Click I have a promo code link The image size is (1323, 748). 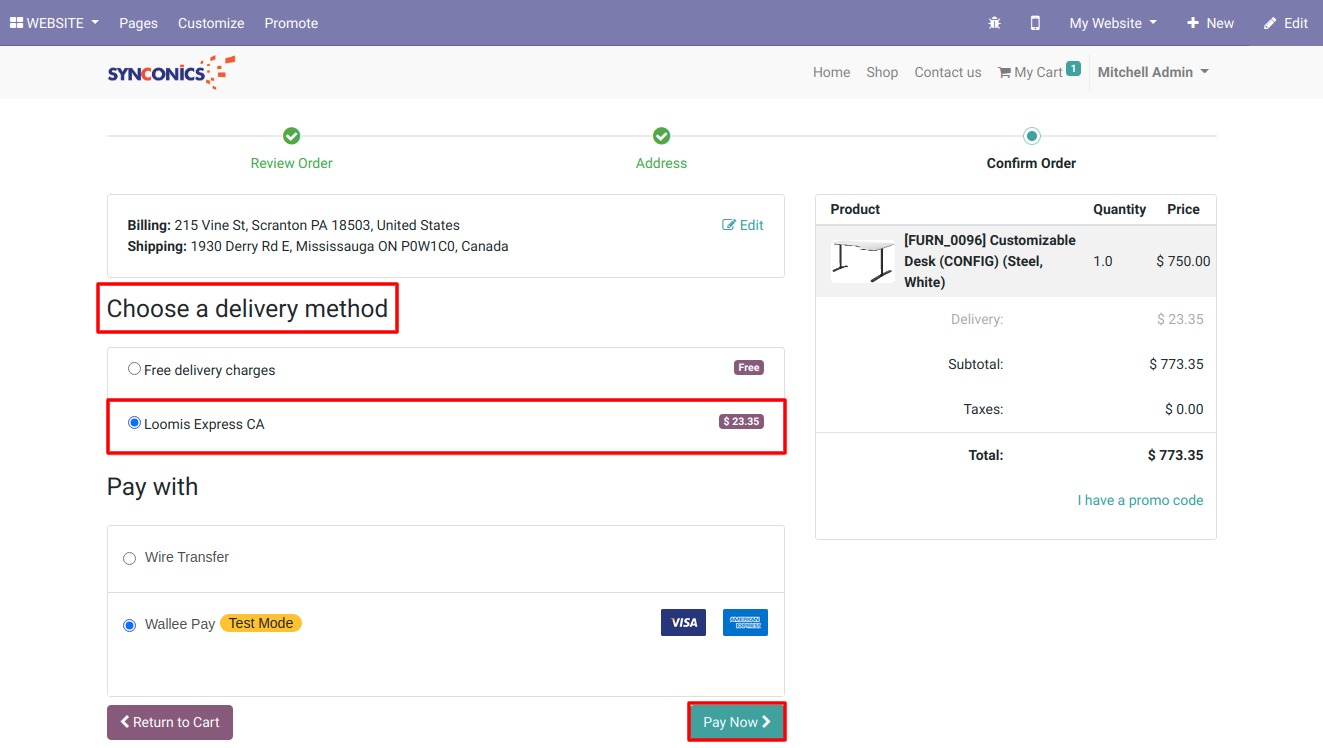tap(1140, 500)
